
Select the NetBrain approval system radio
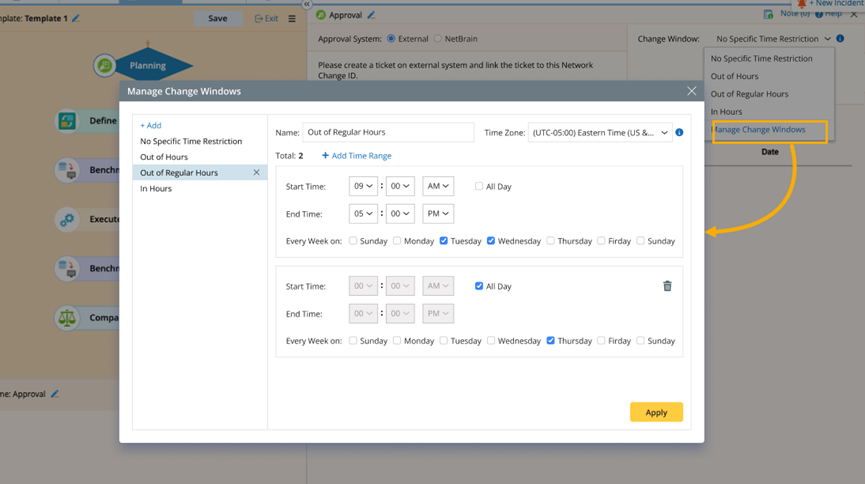(437, 39)
